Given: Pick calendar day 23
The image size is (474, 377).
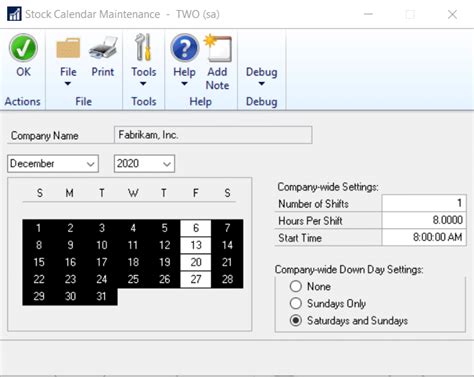Looking at the screenshot, I should click(70, 279).
